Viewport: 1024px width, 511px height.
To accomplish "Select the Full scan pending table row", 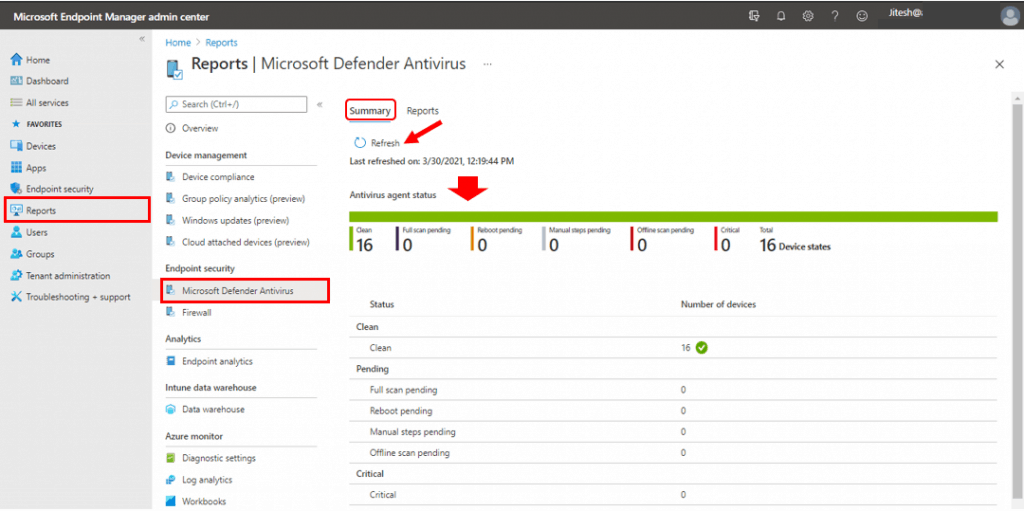I will pyautogui.click(x=673, y=390).
